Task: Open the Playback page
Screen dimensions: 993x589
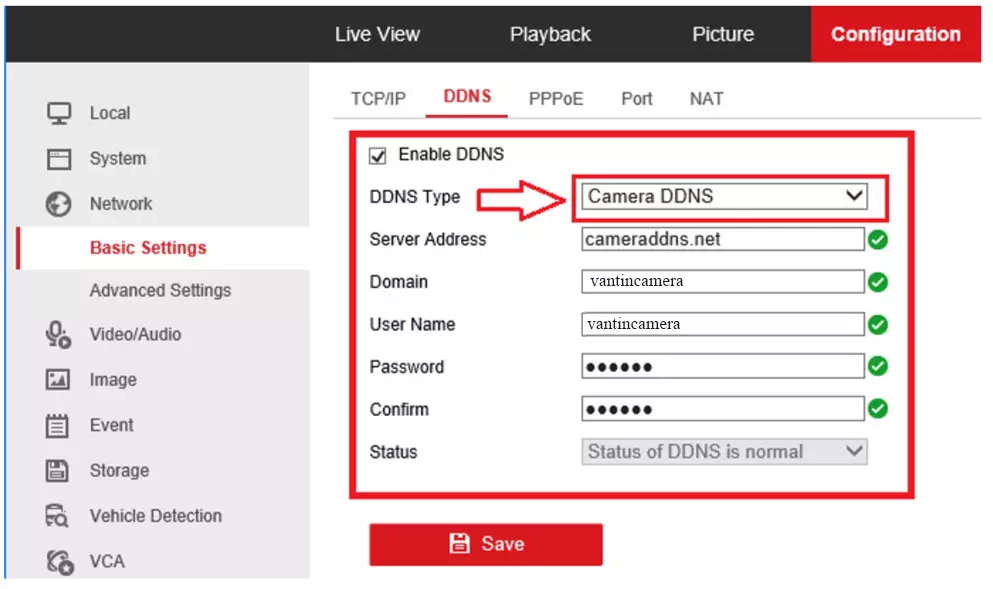Action: point(550,34)
